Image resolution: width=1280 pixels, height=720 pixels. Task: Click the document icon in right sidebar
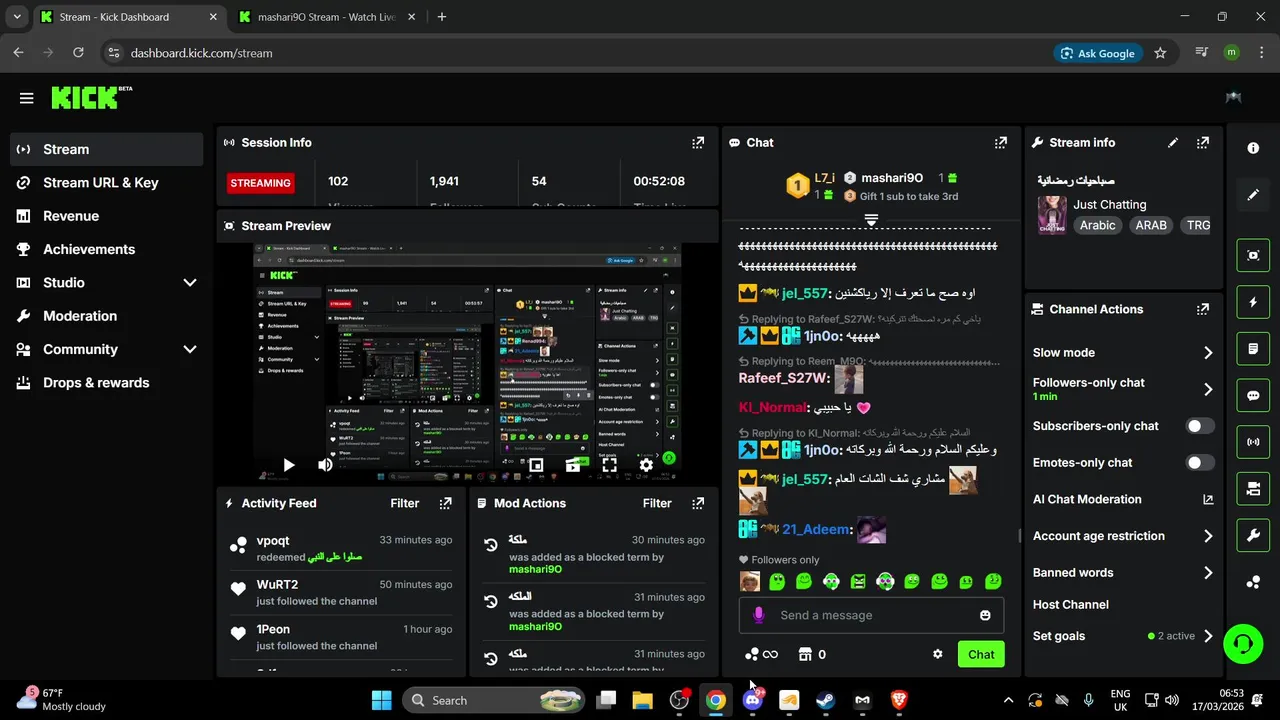1253,349
